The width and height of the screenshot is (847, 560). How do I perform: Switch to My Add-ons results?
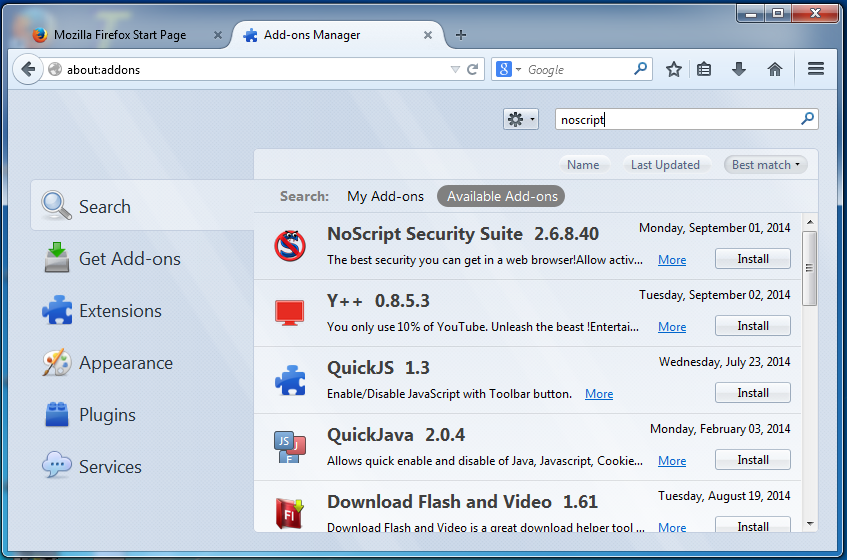click(385, 197)
